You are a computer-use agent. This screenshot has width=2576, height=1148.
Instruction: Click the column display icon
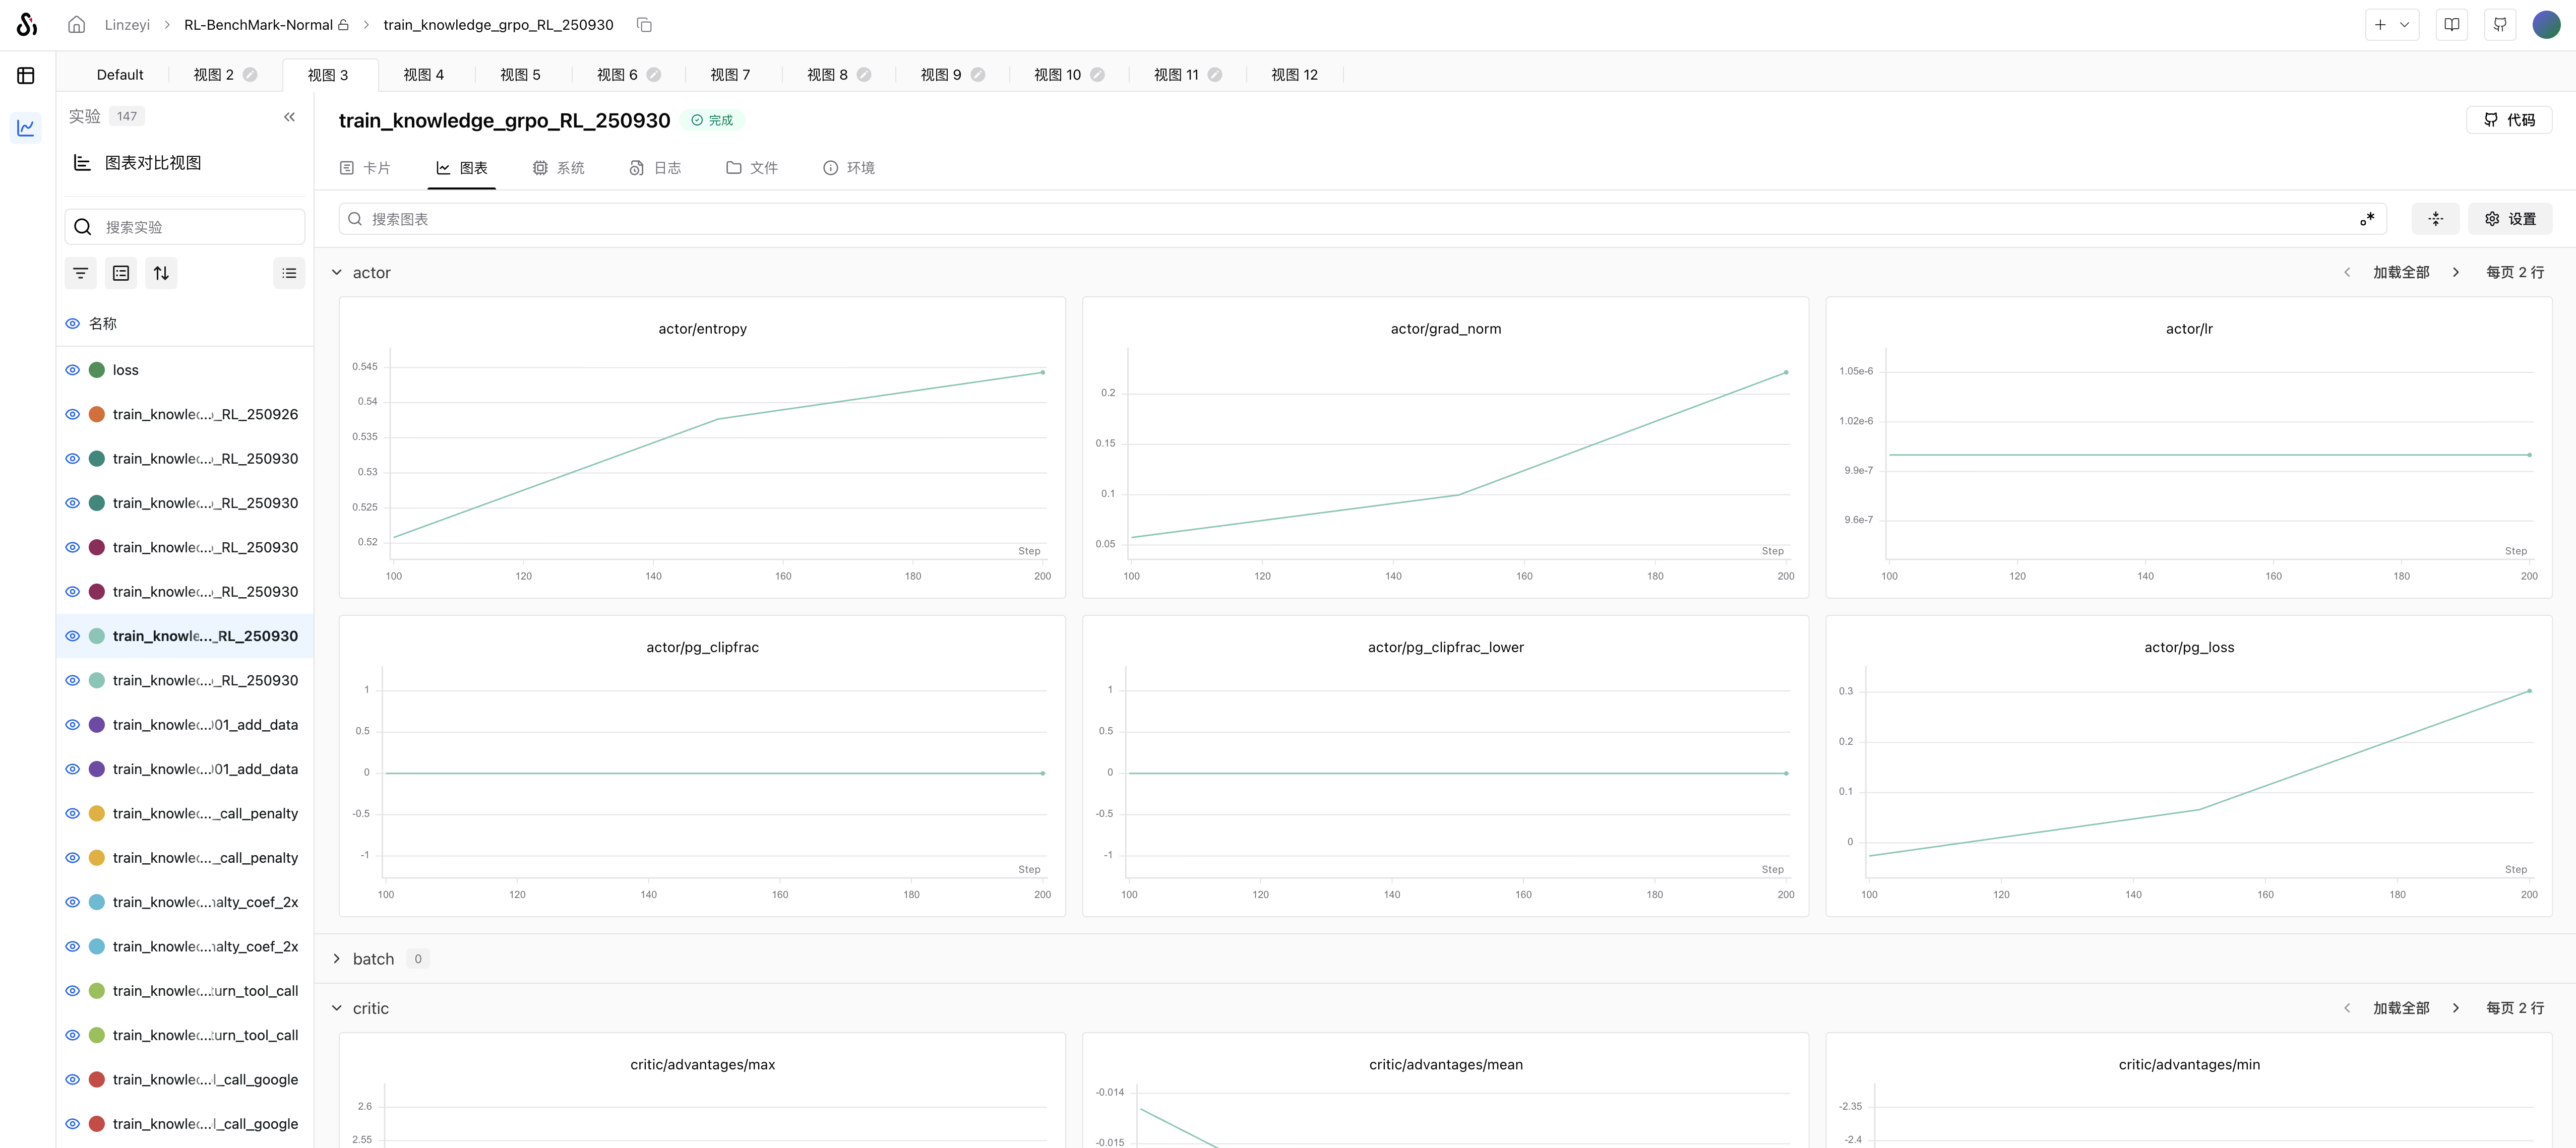(x=121, y=273)
